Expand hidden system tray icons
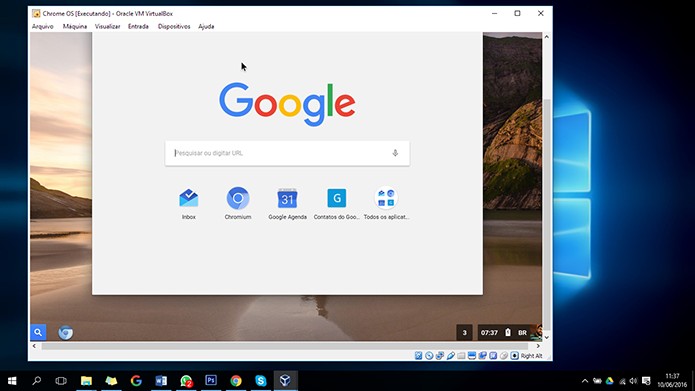This screenshot has height=391, width=695. (x=585, y=381)
